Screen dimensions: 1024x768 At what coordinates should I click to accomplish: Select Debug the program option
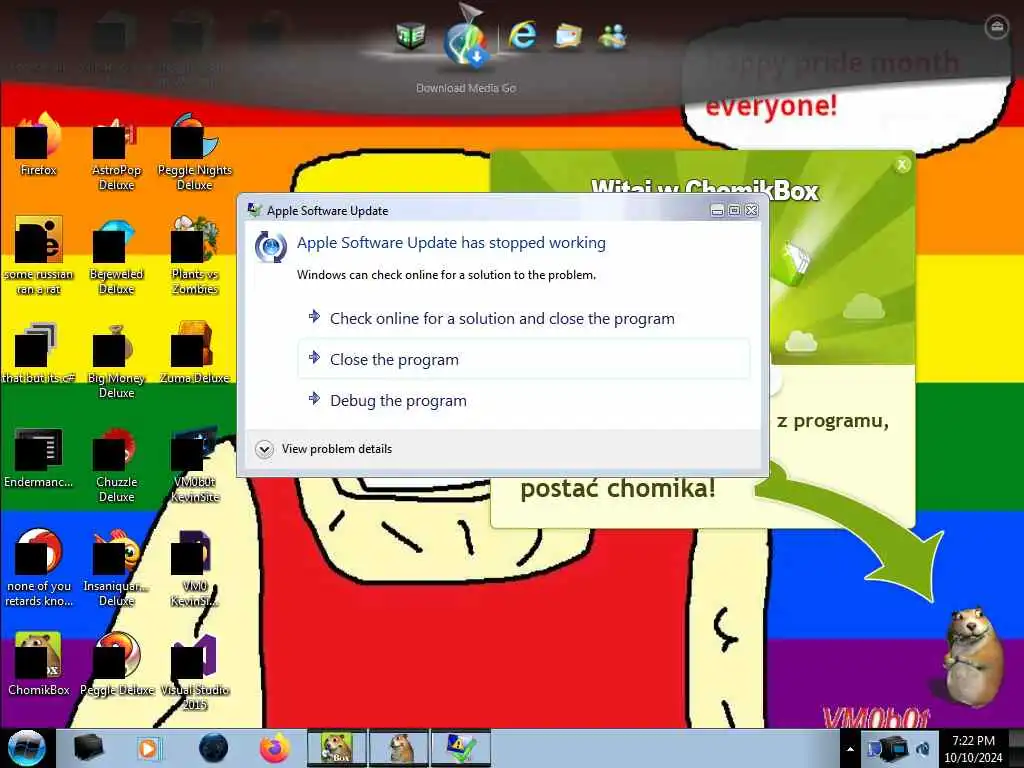524,400
